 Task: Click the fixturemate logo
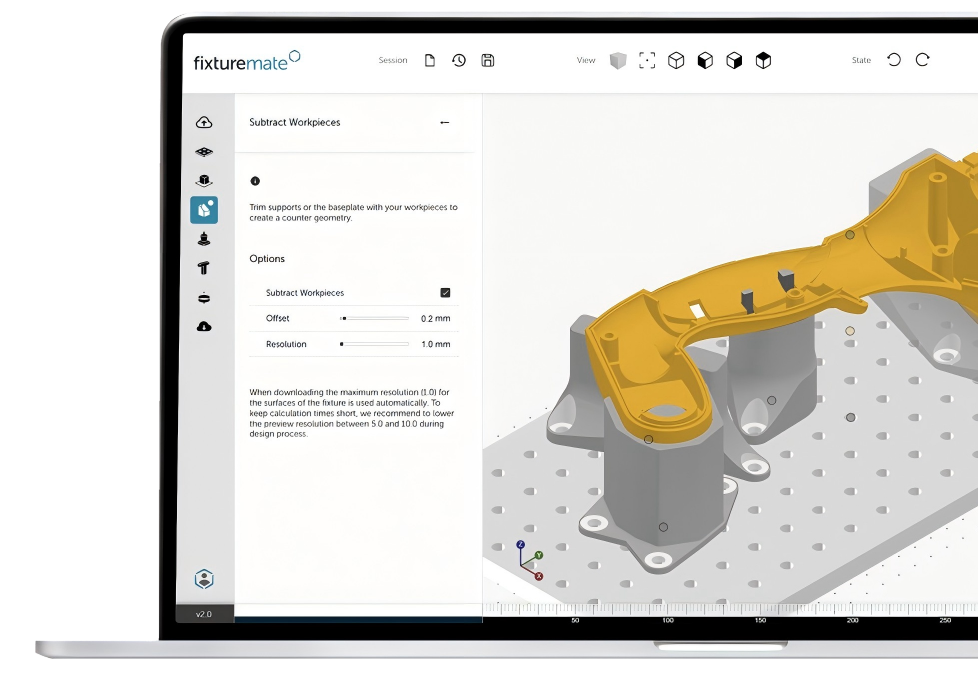click(x=247, y=61)
